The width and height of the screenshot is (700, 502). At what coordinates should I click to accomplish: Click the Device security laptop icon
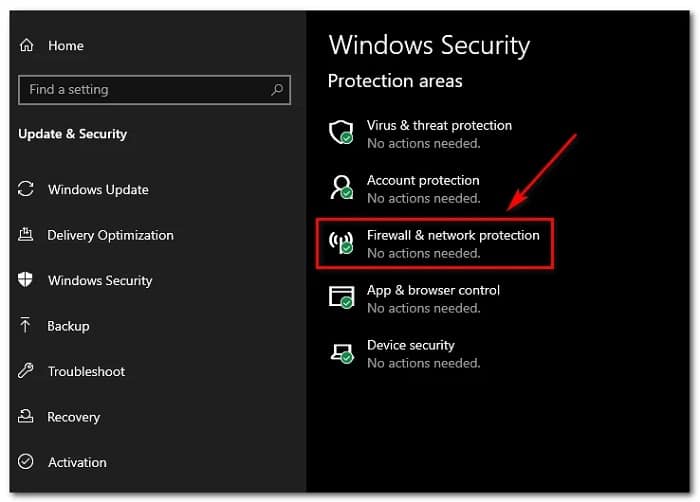point(341,352)
